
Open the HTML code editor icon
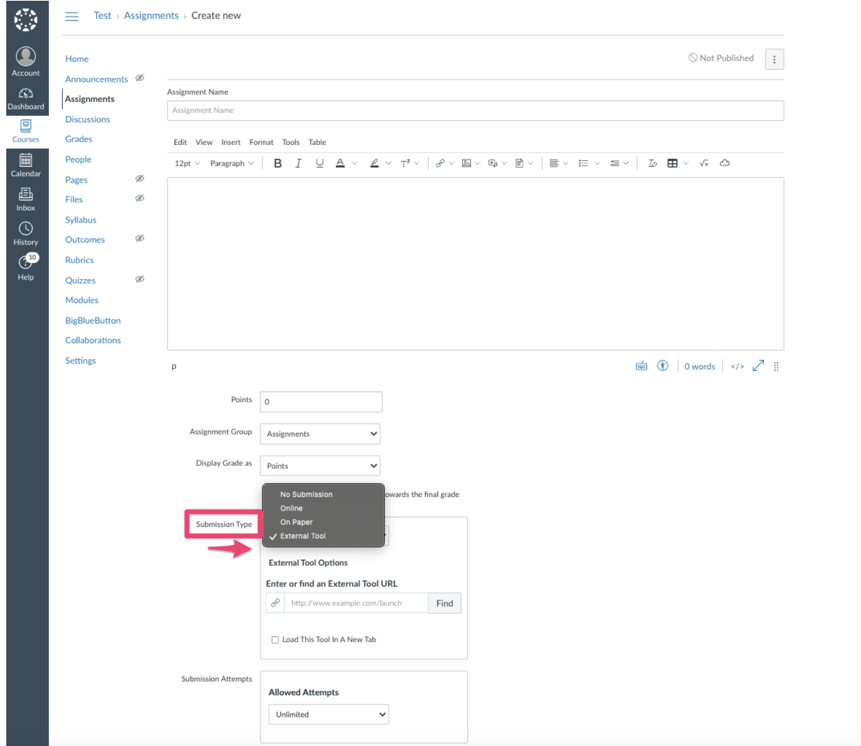click(737, 366)
